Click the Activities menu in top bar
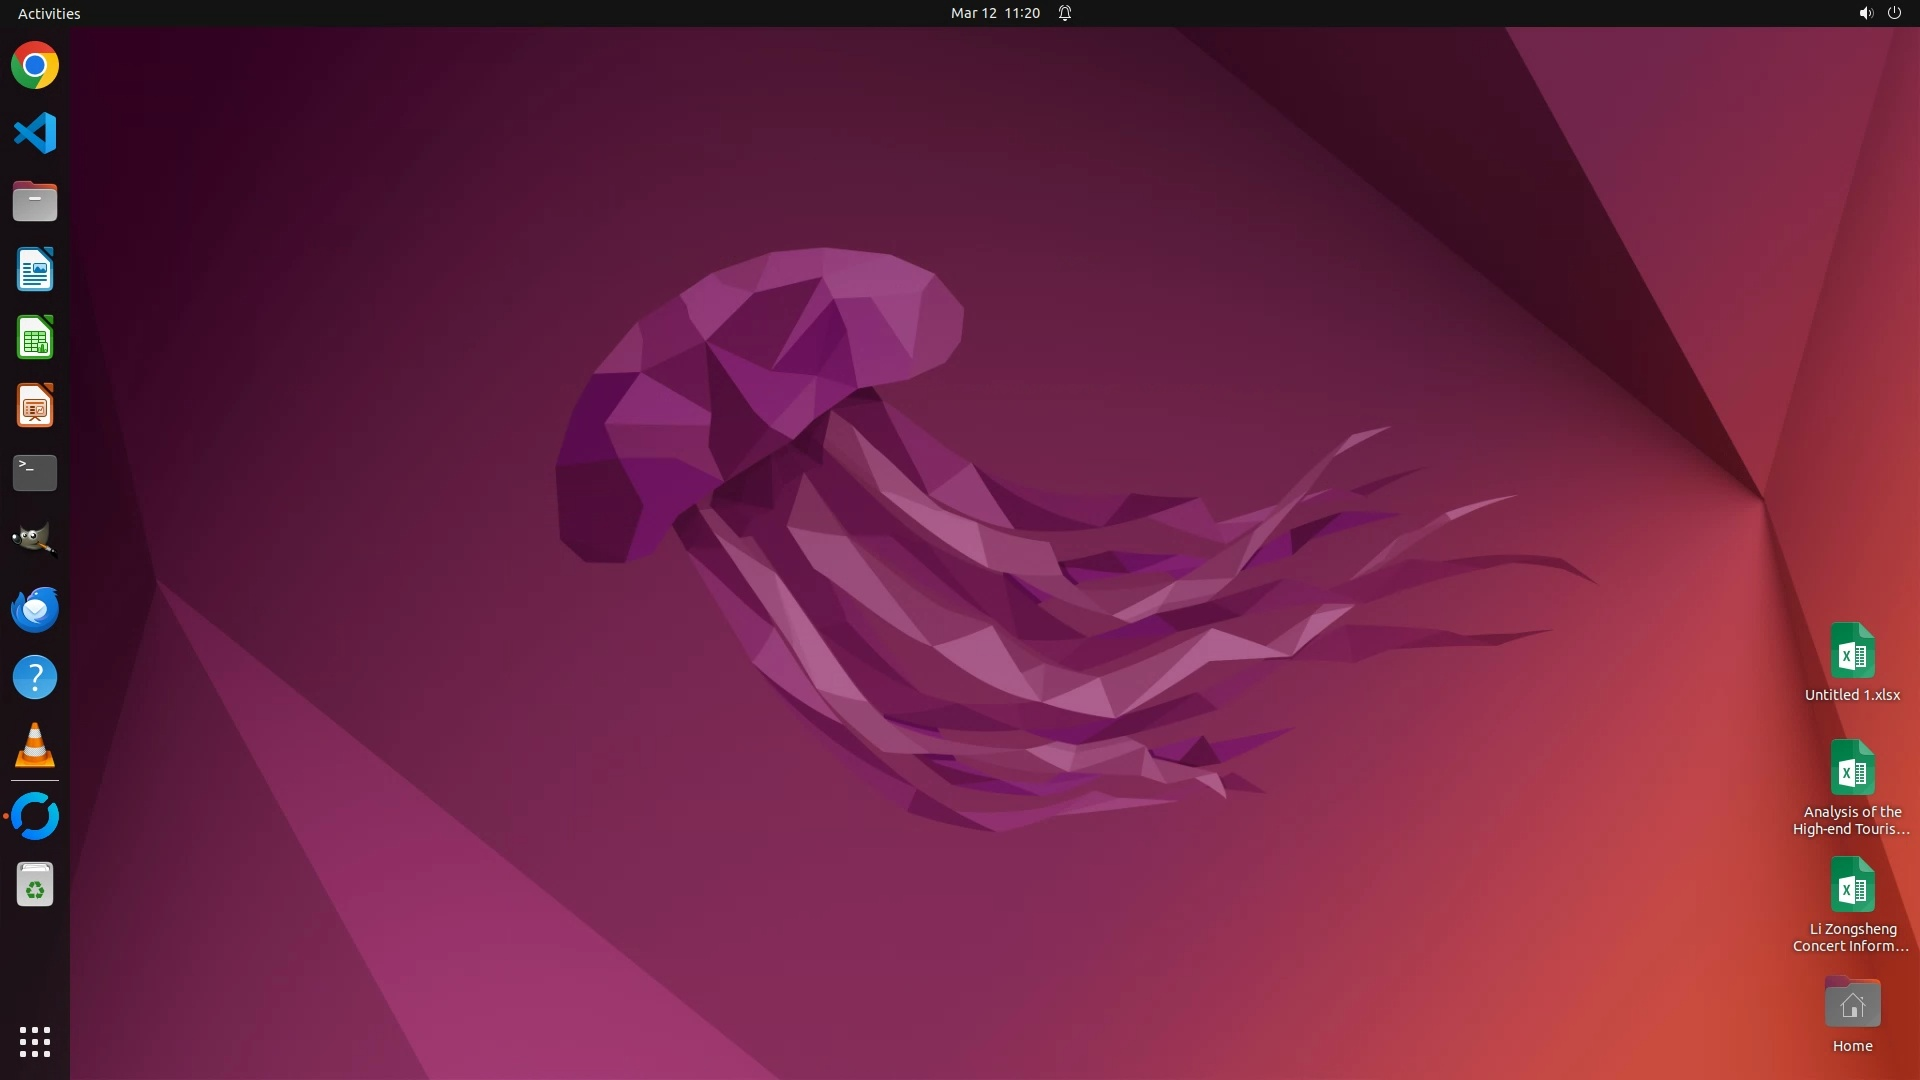Screen dimensions: 1920x1080 coord(49,13)
